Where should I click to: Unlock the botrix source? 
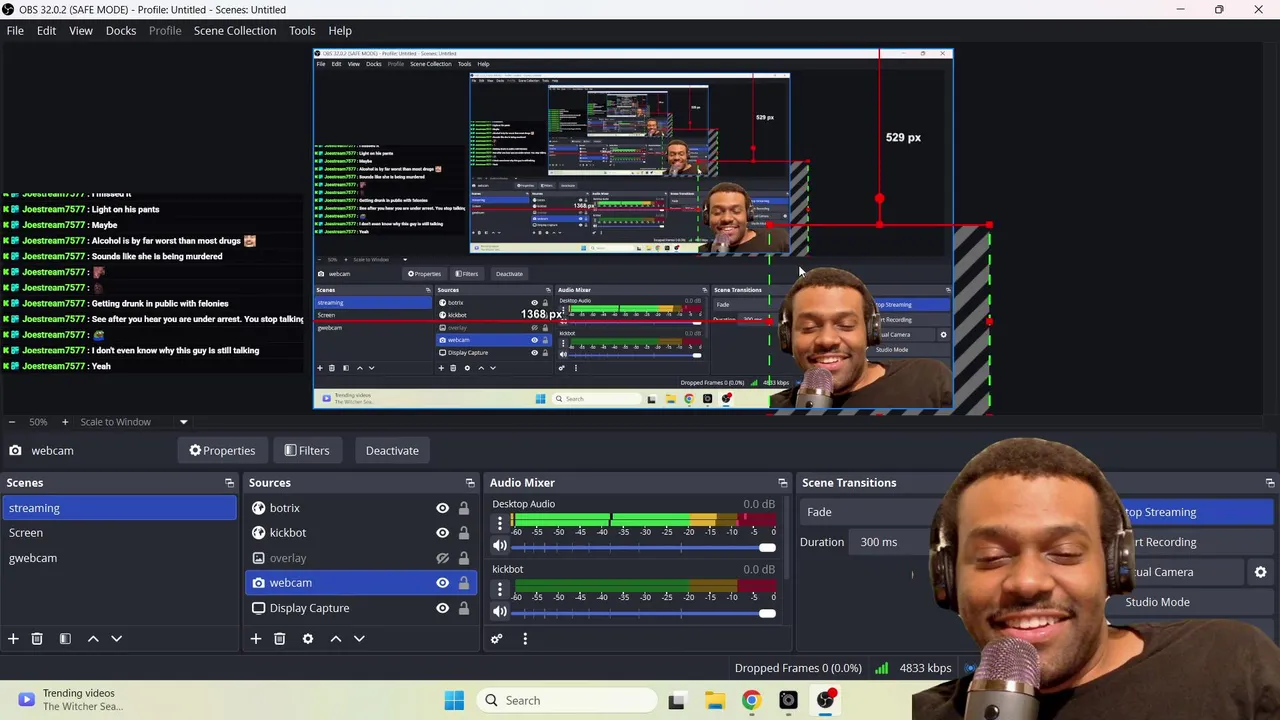coord(464,508)
